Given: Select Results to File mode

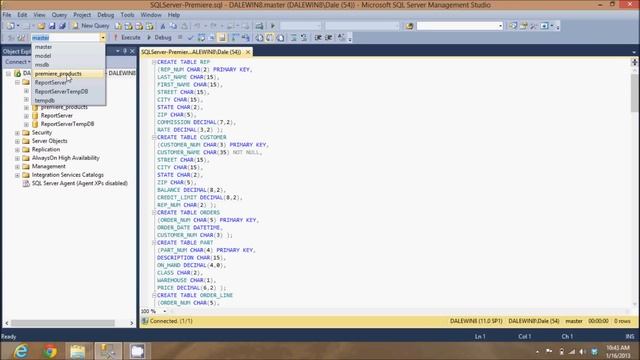Looking at the screenshot, I should pyautogui.click(x=280, y=38).
